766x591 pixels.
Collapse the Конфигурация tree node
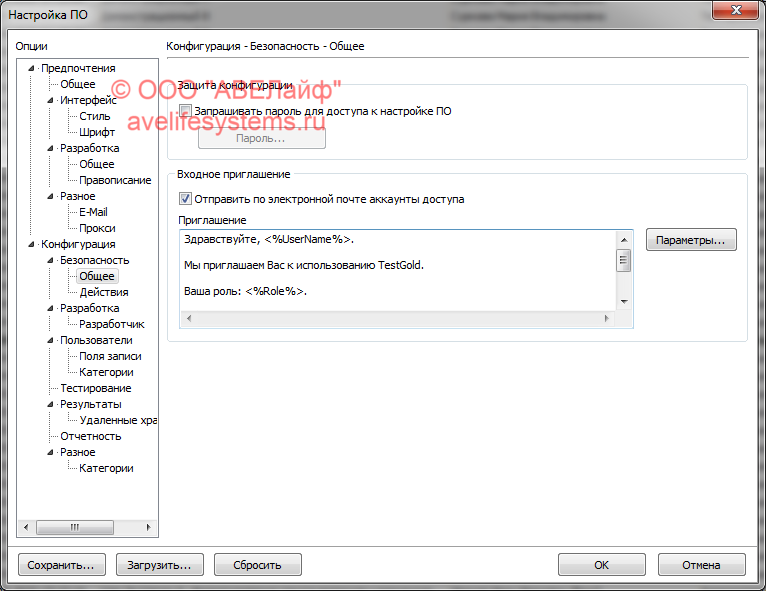click(x=31, y=244)
